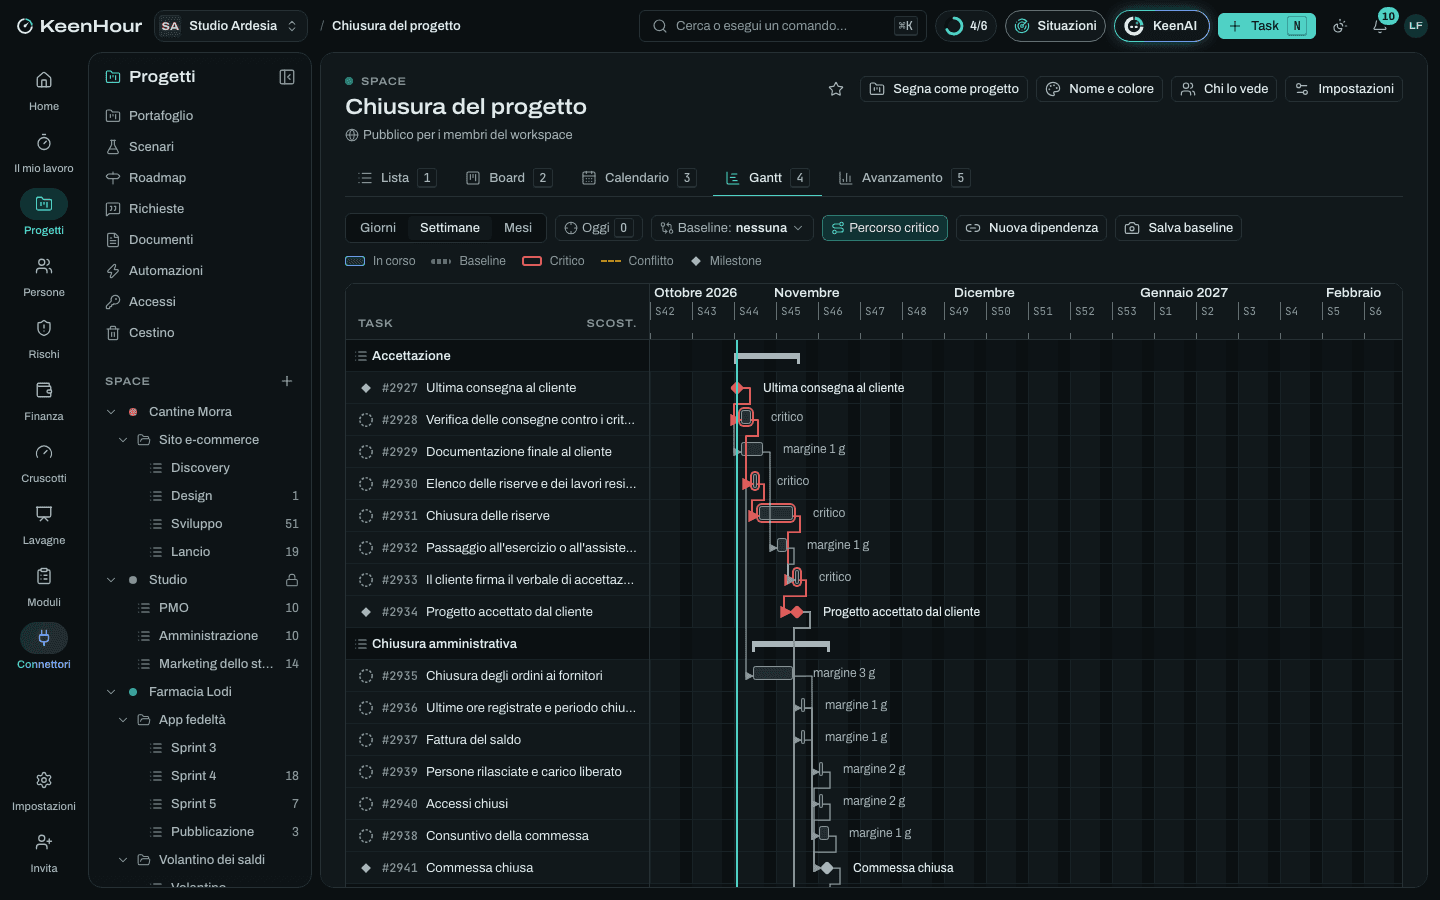1440x900 pixels.
Task: Open the Lavagne whiteboards
Action: click(x=44, y=524)
